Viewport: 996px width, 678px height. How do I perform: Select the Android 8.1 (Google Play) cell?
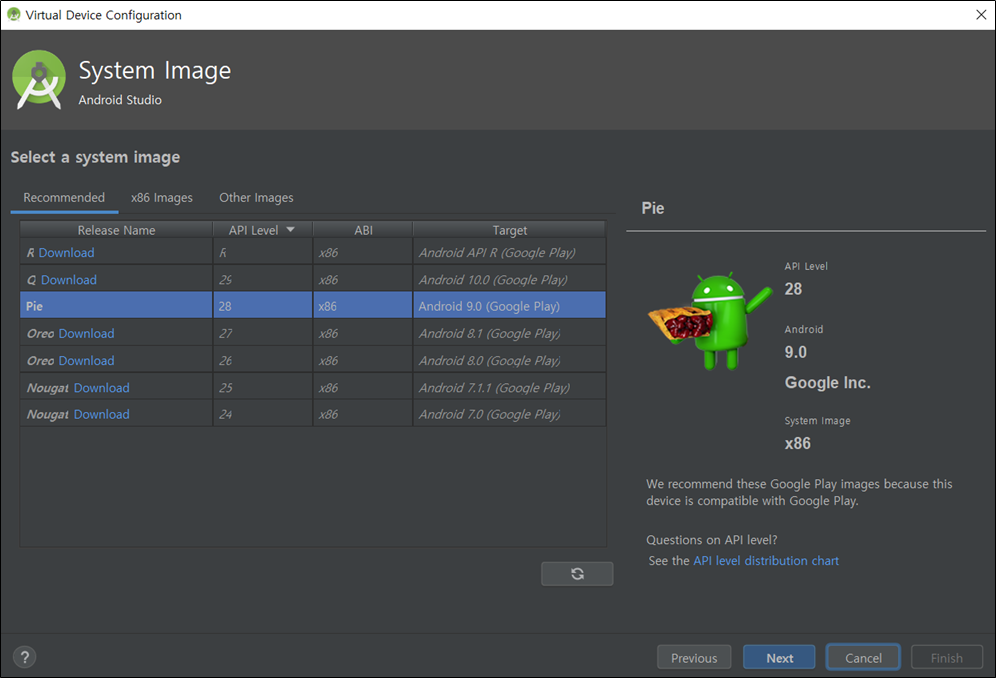click(x=509, y=333)
